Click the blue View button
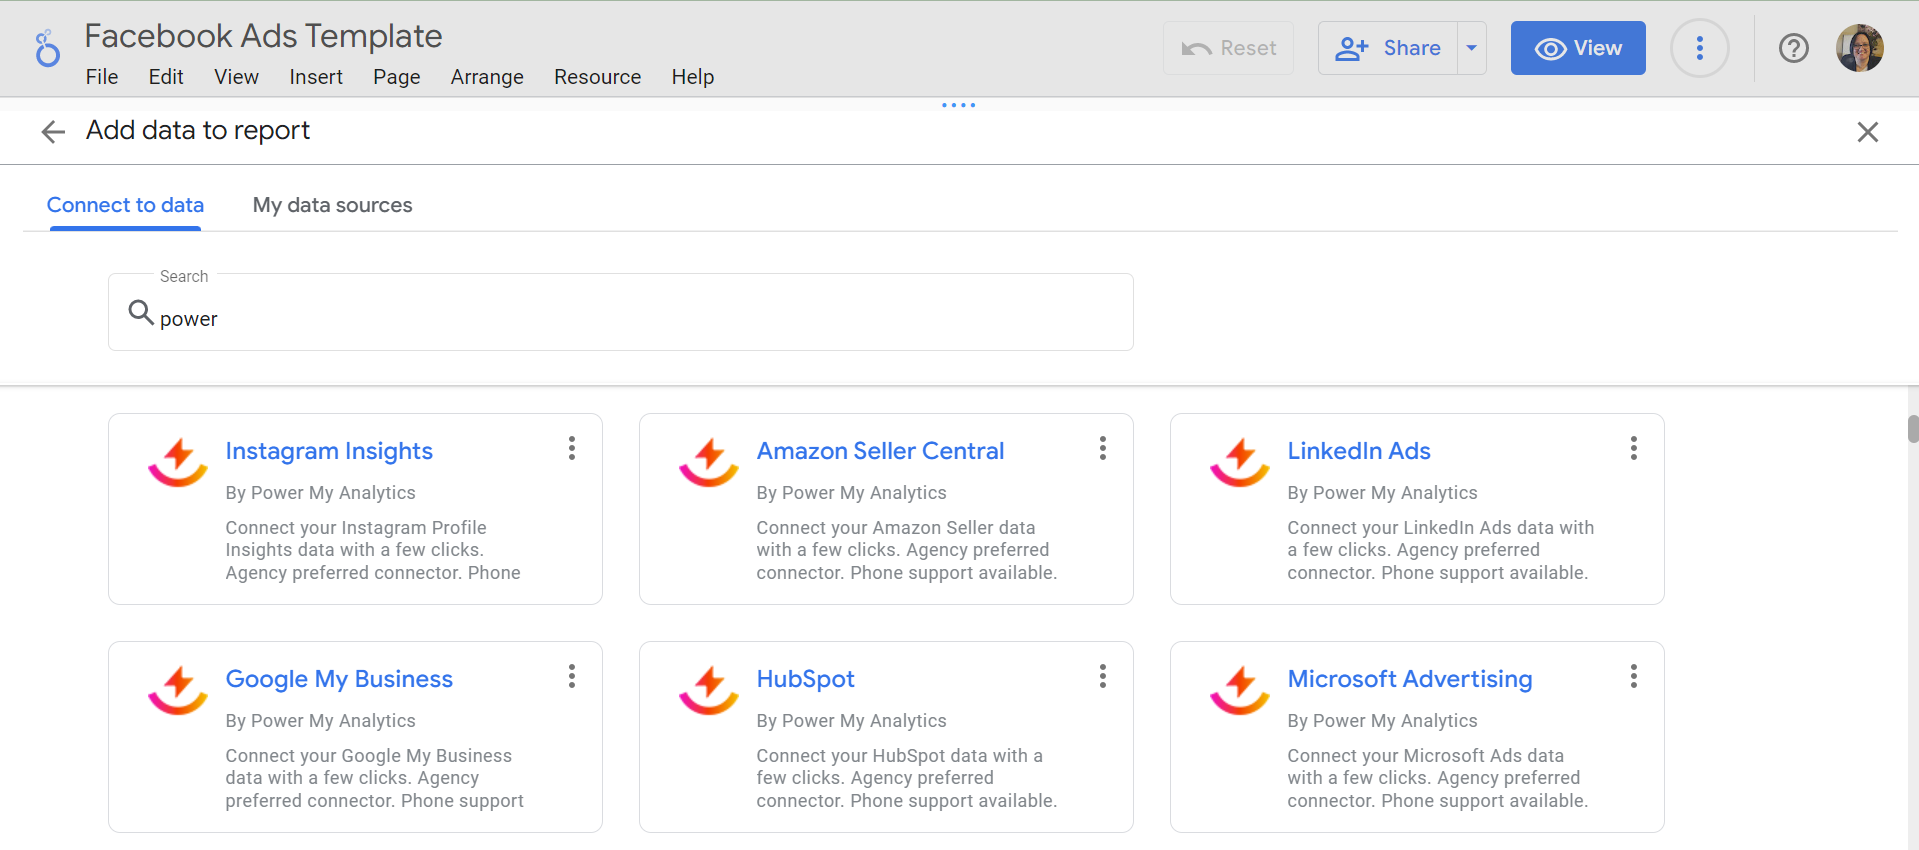Screen dimensions: 1919x850 [x=1577, y=48]
